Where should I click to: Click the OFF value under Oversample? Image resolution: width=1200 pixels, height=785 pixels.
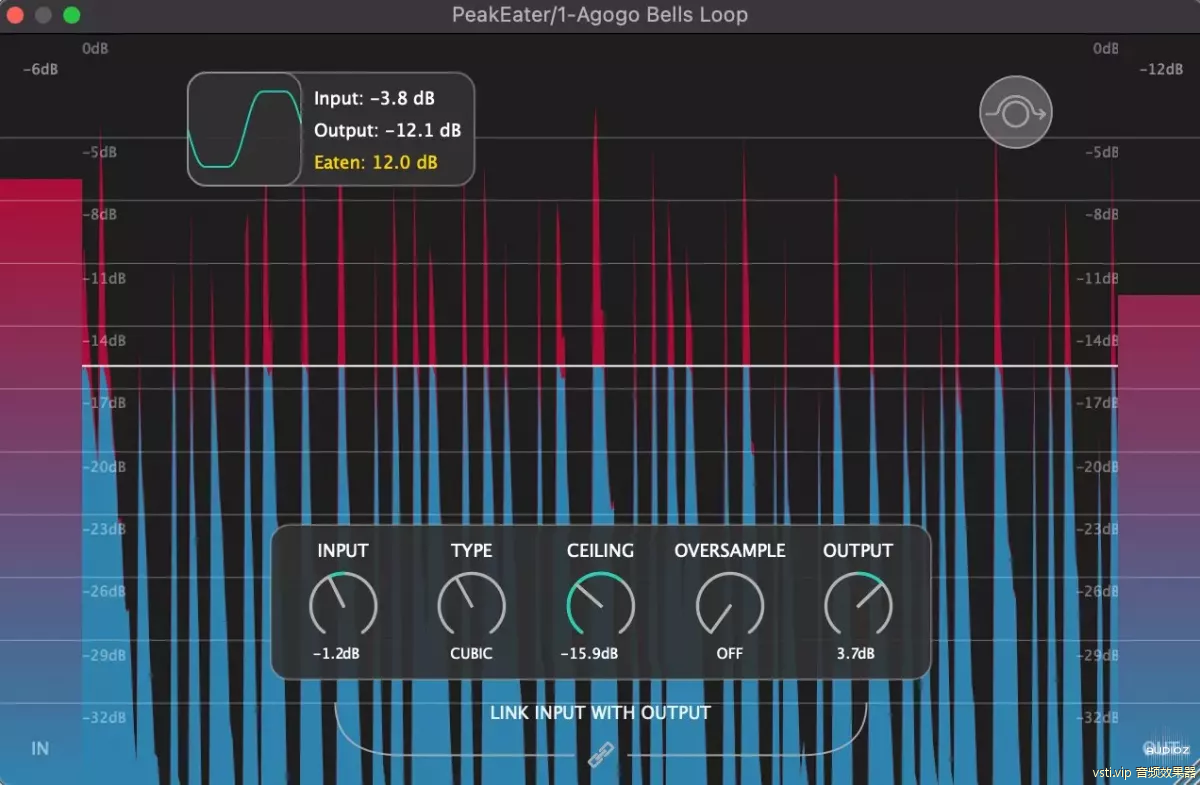[729, 654]
